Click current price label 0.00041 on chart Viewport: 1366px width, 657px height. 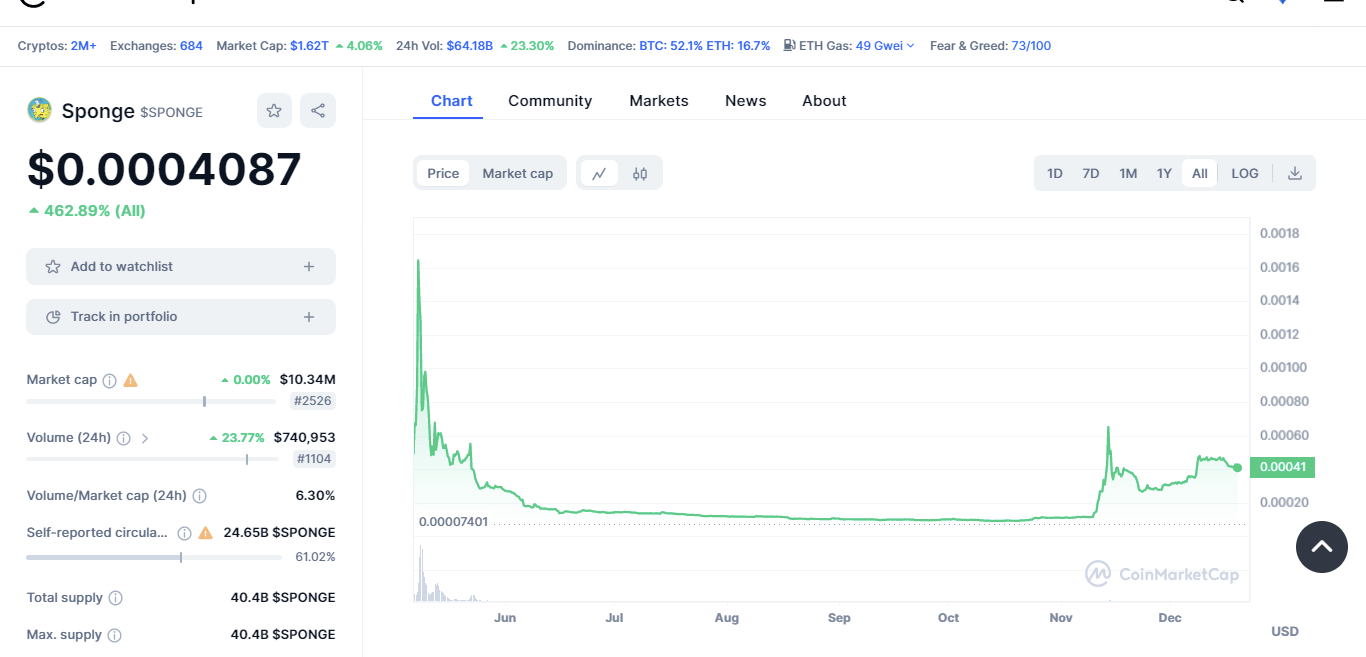point(1283,467)
